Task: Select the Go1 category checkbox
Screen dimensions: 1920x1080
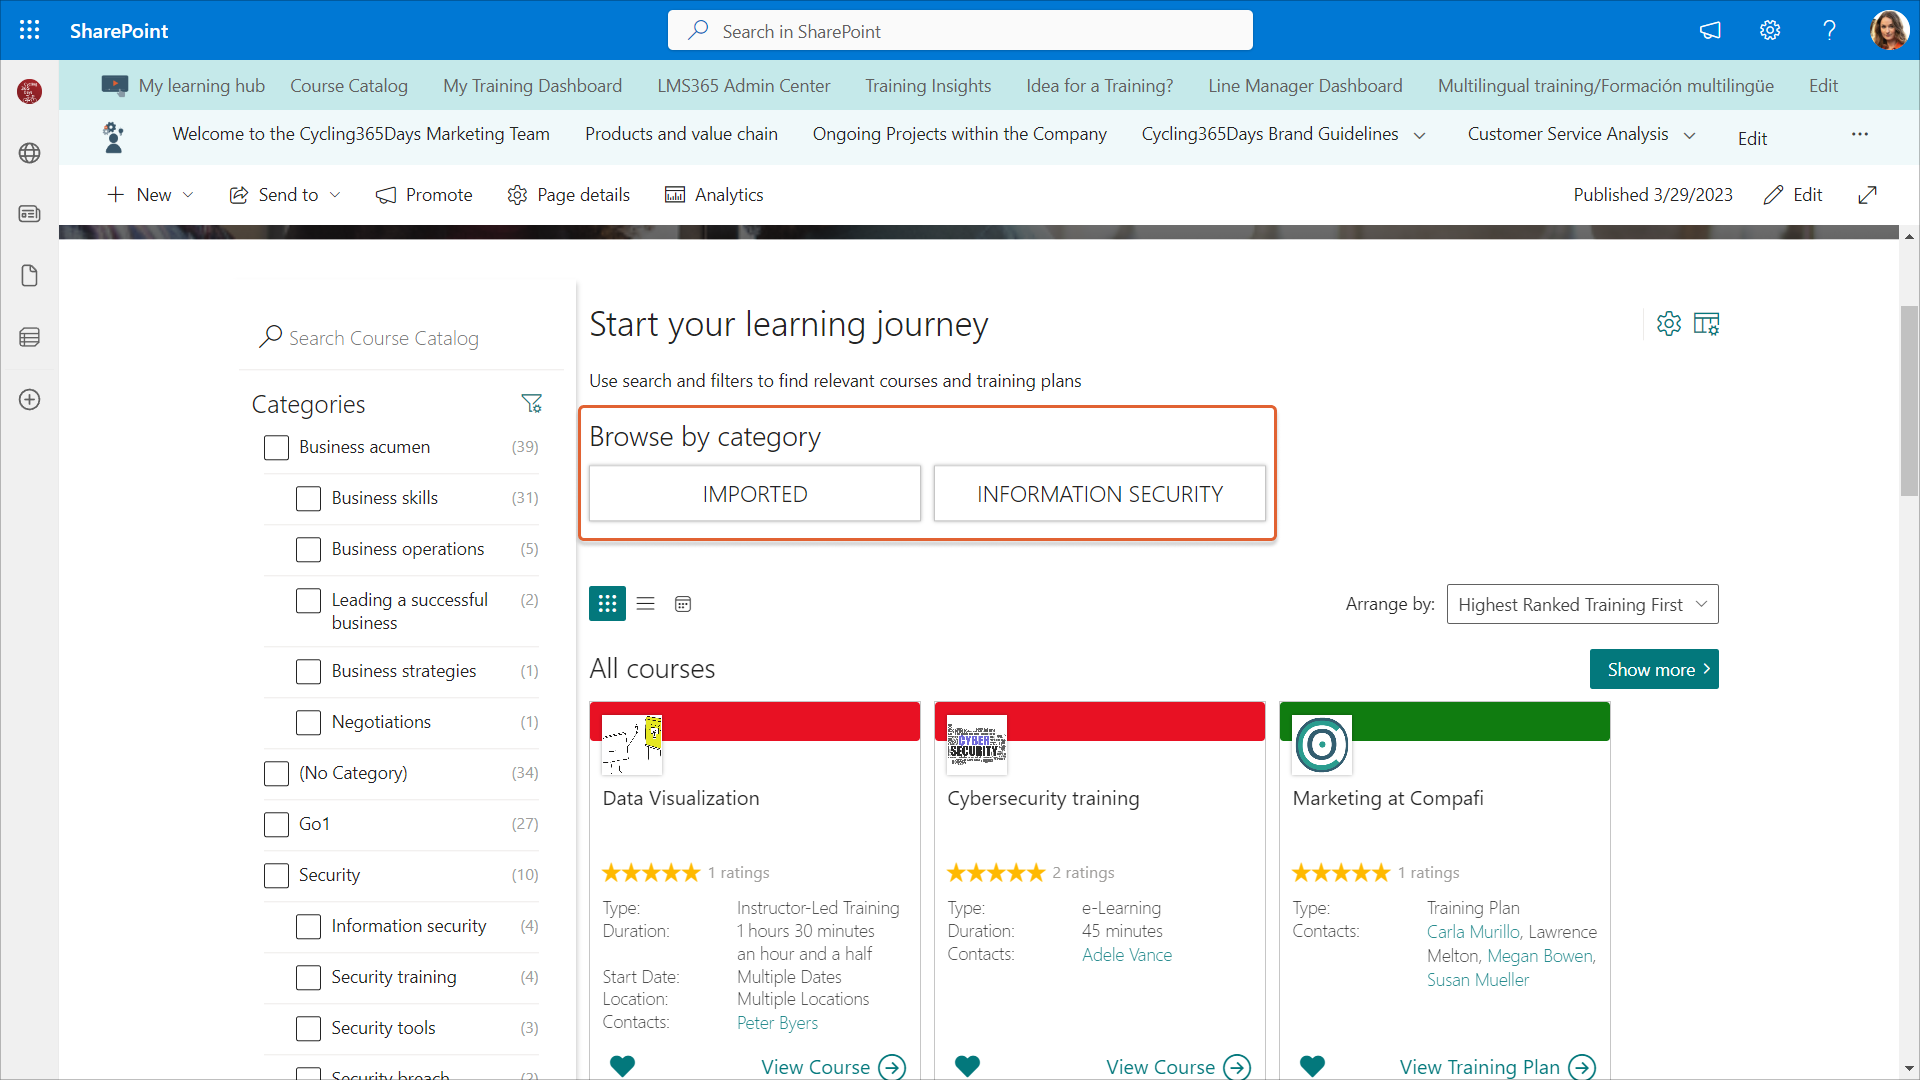Action: coord(276,824)
